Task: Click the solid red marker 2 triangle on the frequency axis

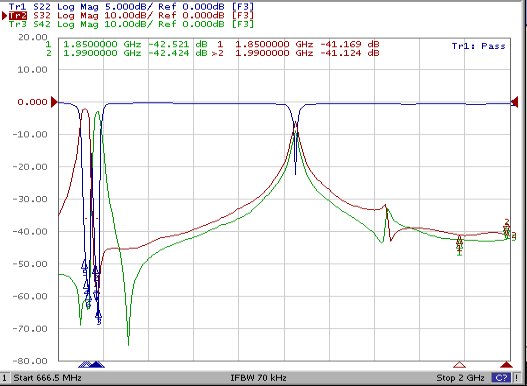Action: tap(506, 365)
